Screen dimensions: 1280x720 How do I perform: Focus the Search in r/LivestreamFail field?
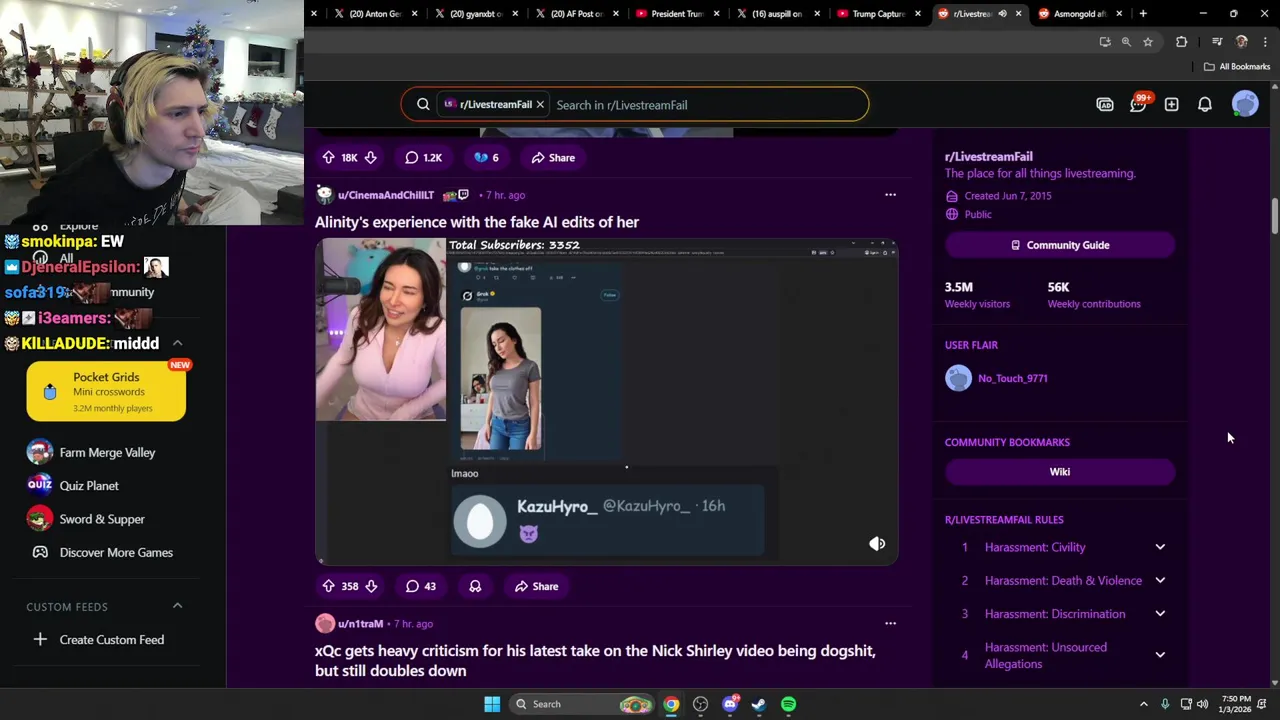tap(708, 105)
